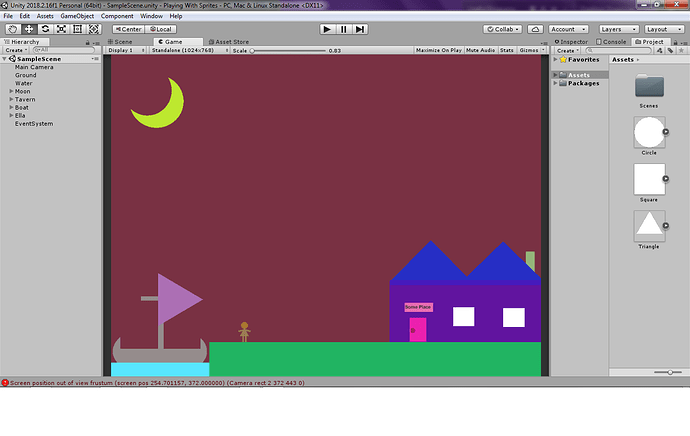Screen dimensions: 690x436
Task: Open the Display 1 dropdown
Action: 126,50
